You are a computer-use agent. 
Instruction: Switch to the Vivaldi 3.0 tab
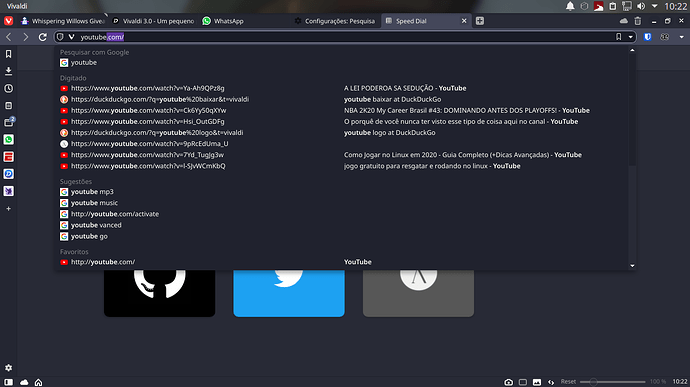tap(153, 21)
